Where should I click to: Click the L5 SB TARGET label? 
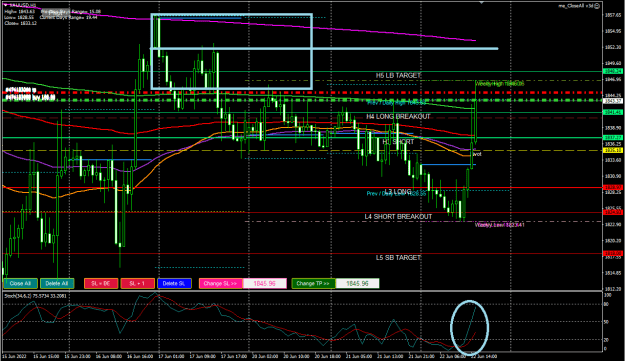tap(398, 257)
